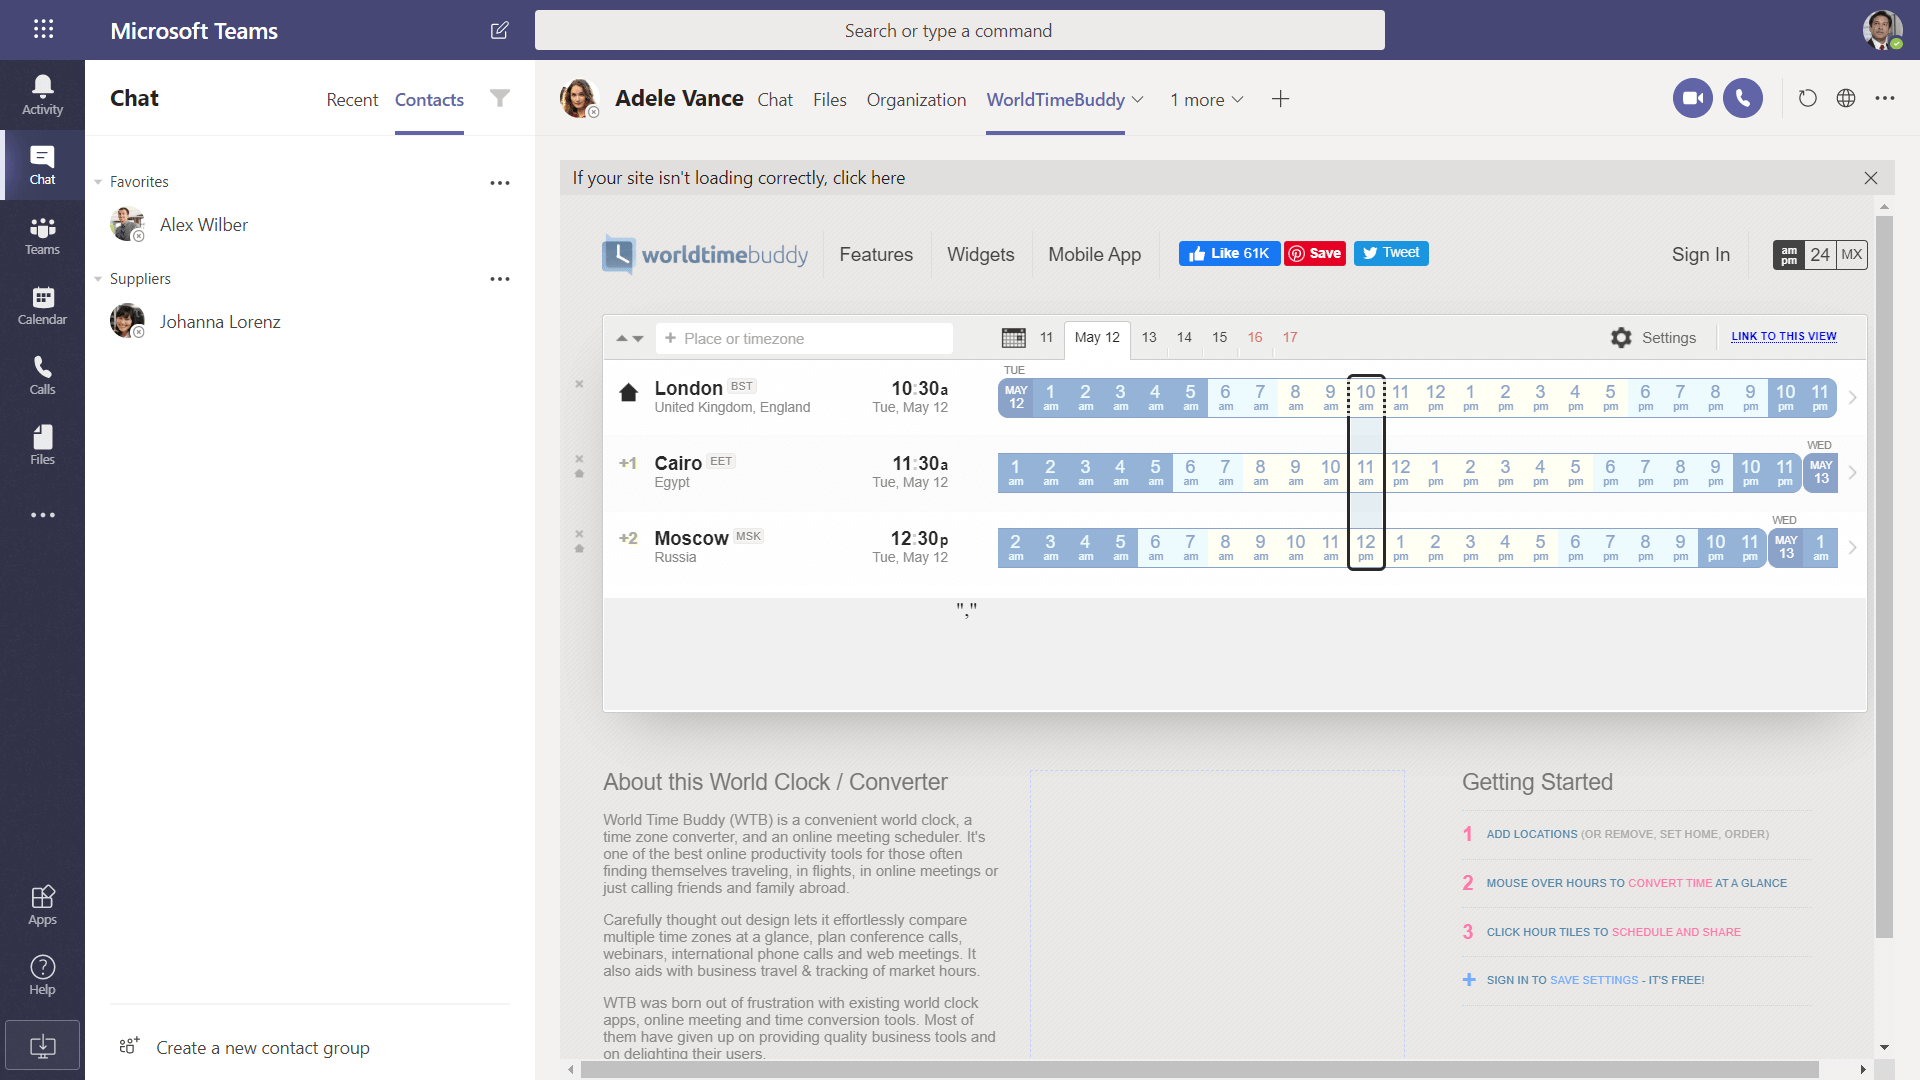Show more apps ellipsis in left rail
Screen dimensions: 1920x1080
(x=42, y=515)
